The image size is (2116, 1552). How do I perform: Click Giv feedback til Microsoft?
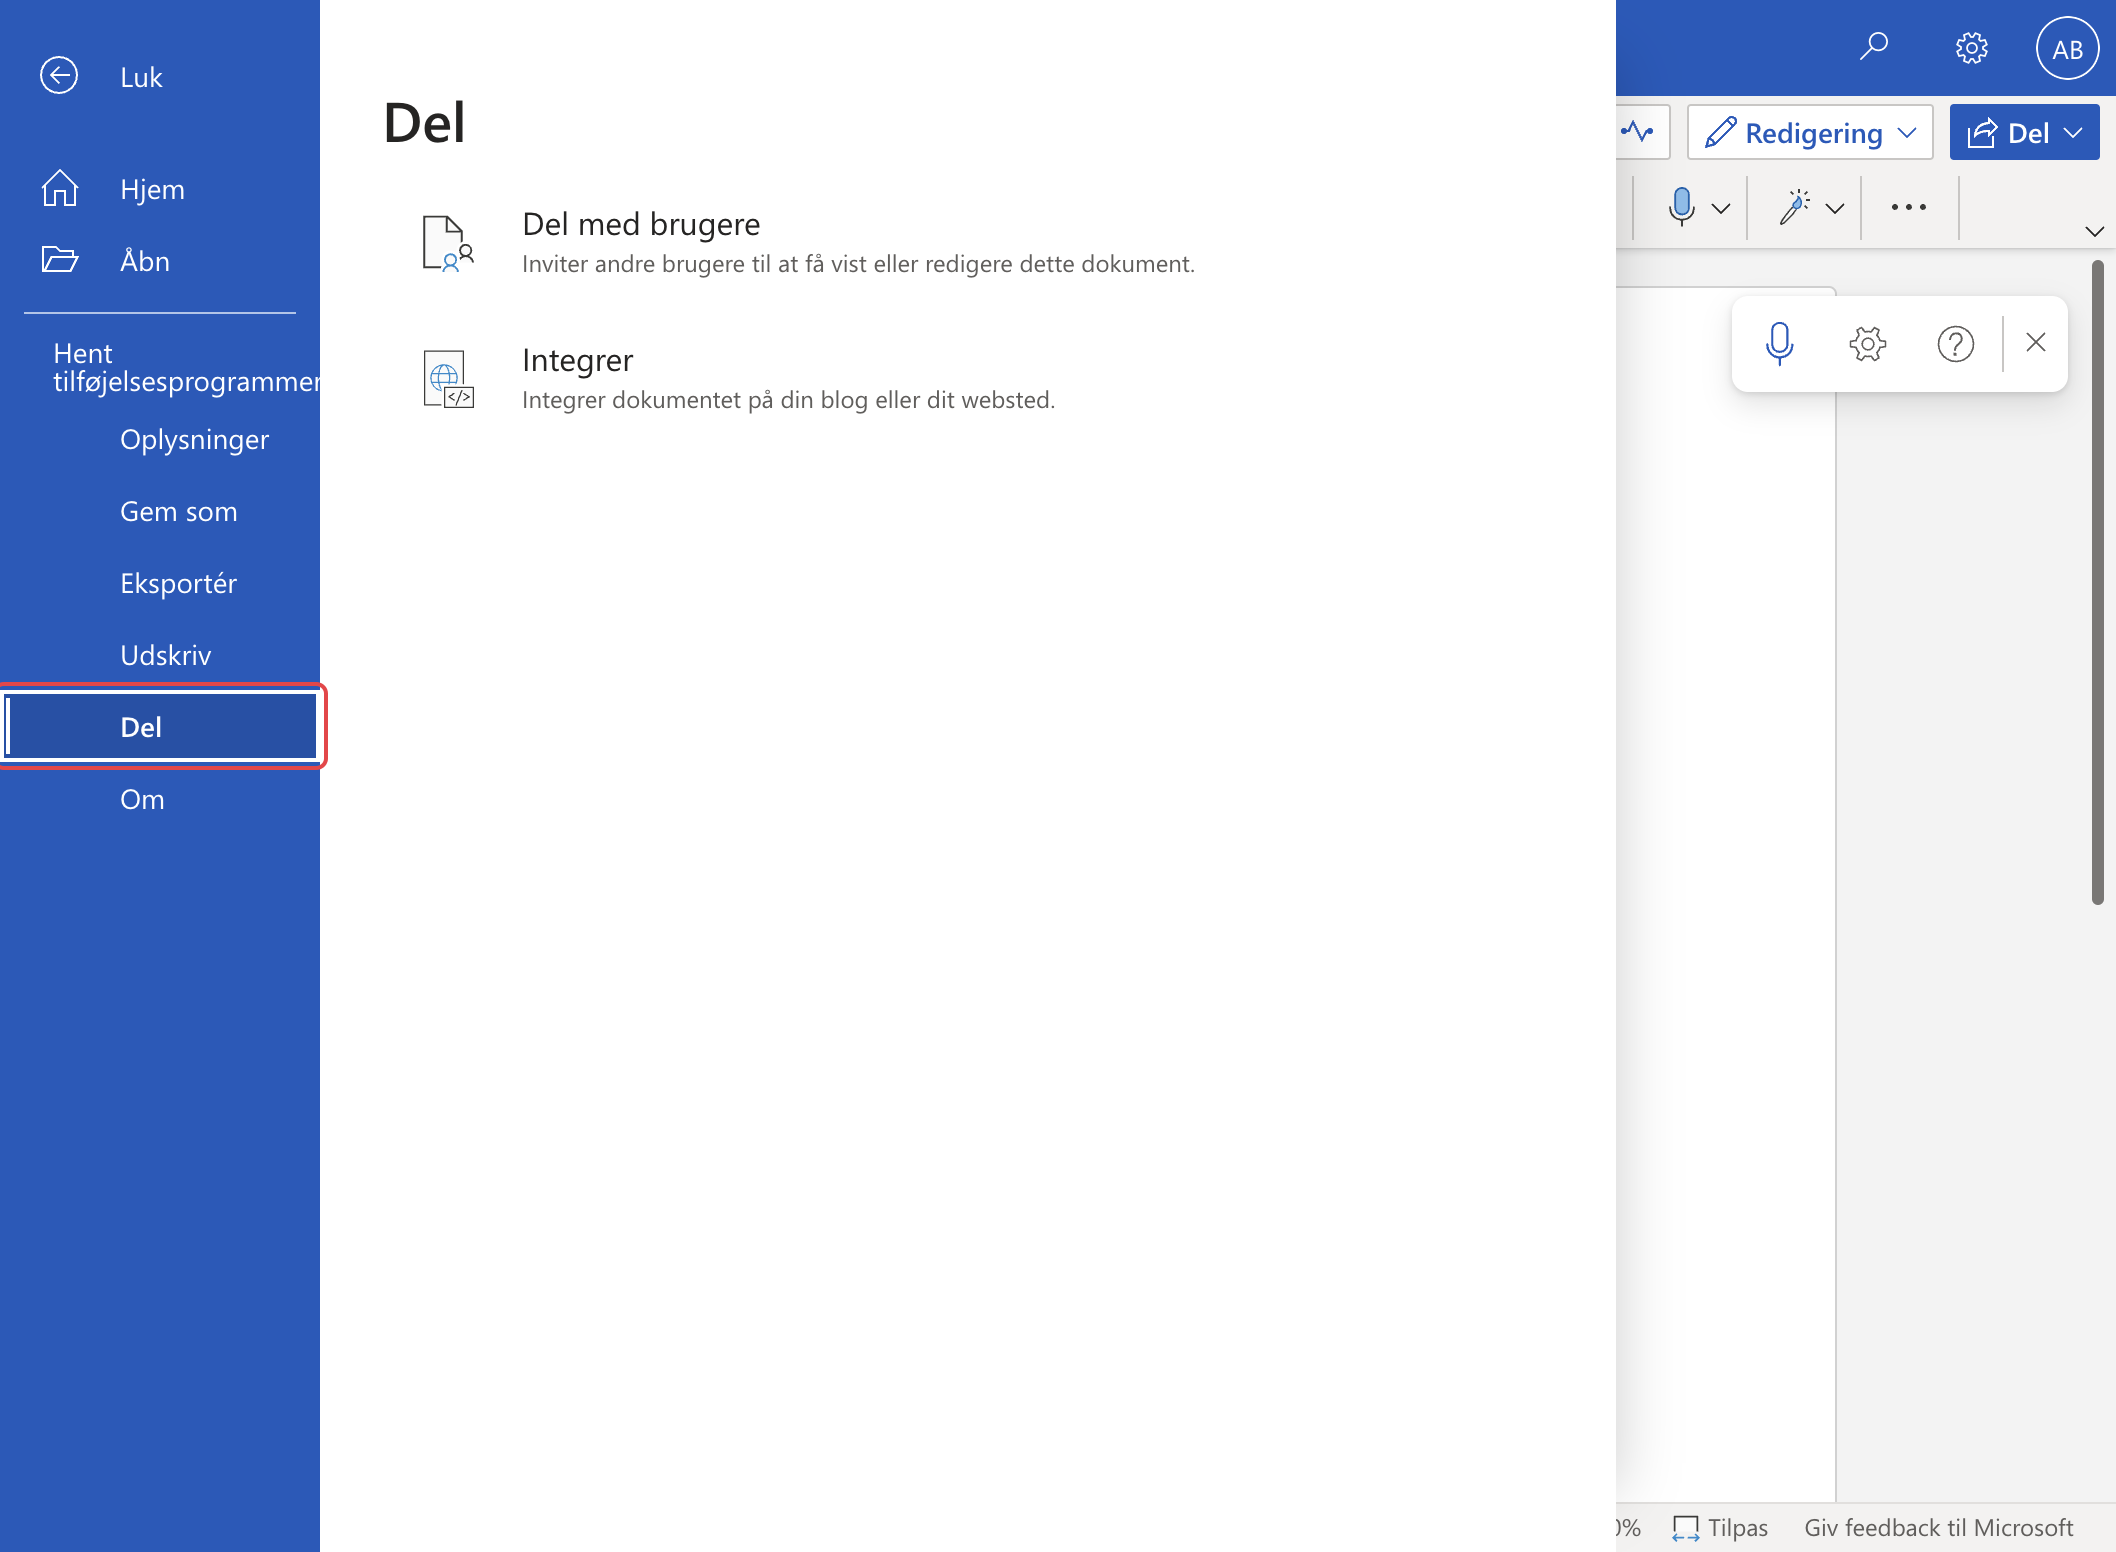(x=1938, y=1528)
